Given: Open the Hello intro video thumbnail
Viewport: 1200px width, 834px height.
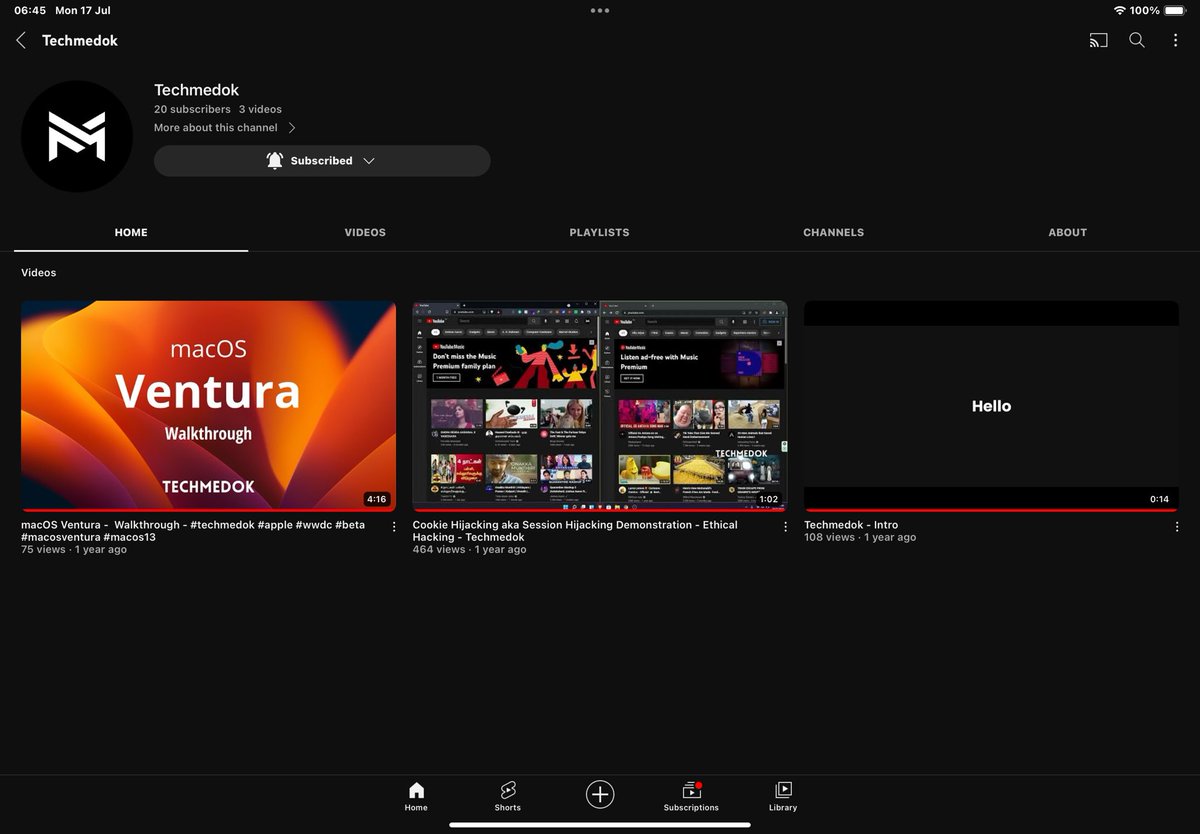Looking at the screenshot, I should (991, 406).
